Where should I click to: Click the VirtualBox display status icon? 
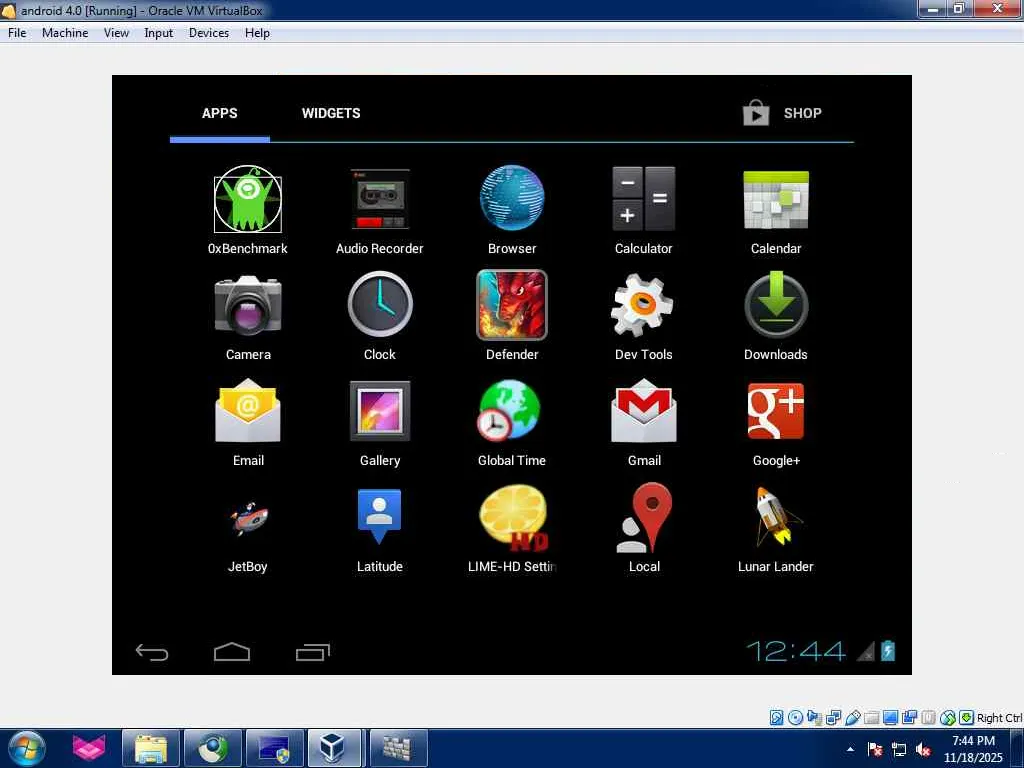pyautogui.click(x=890, y=718)
